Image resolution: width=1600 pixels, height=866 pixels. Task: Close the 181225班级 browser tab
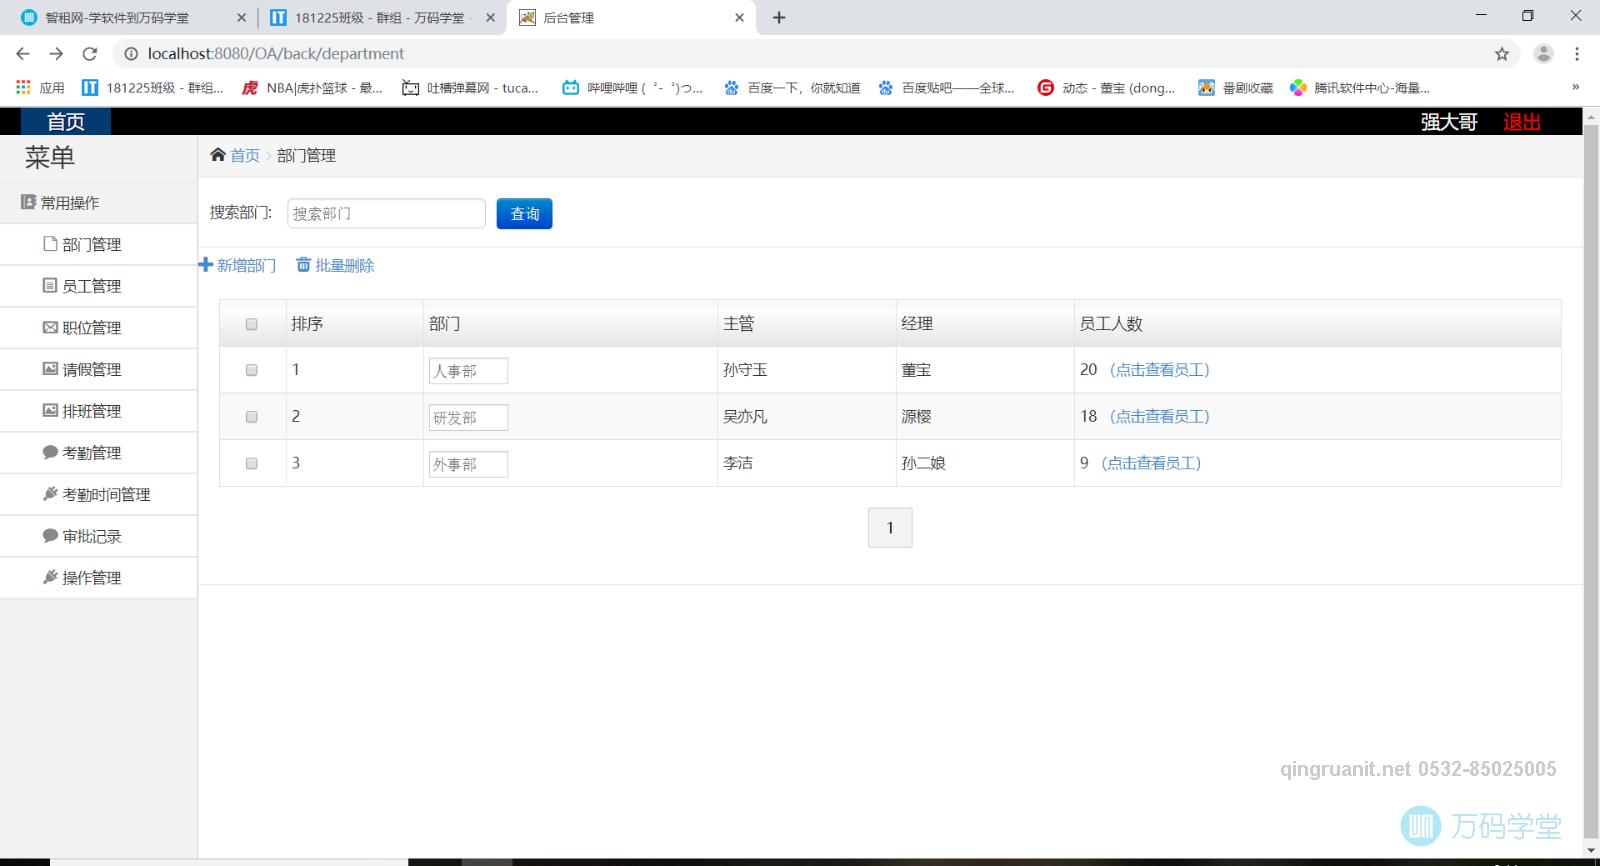[490, 17]
